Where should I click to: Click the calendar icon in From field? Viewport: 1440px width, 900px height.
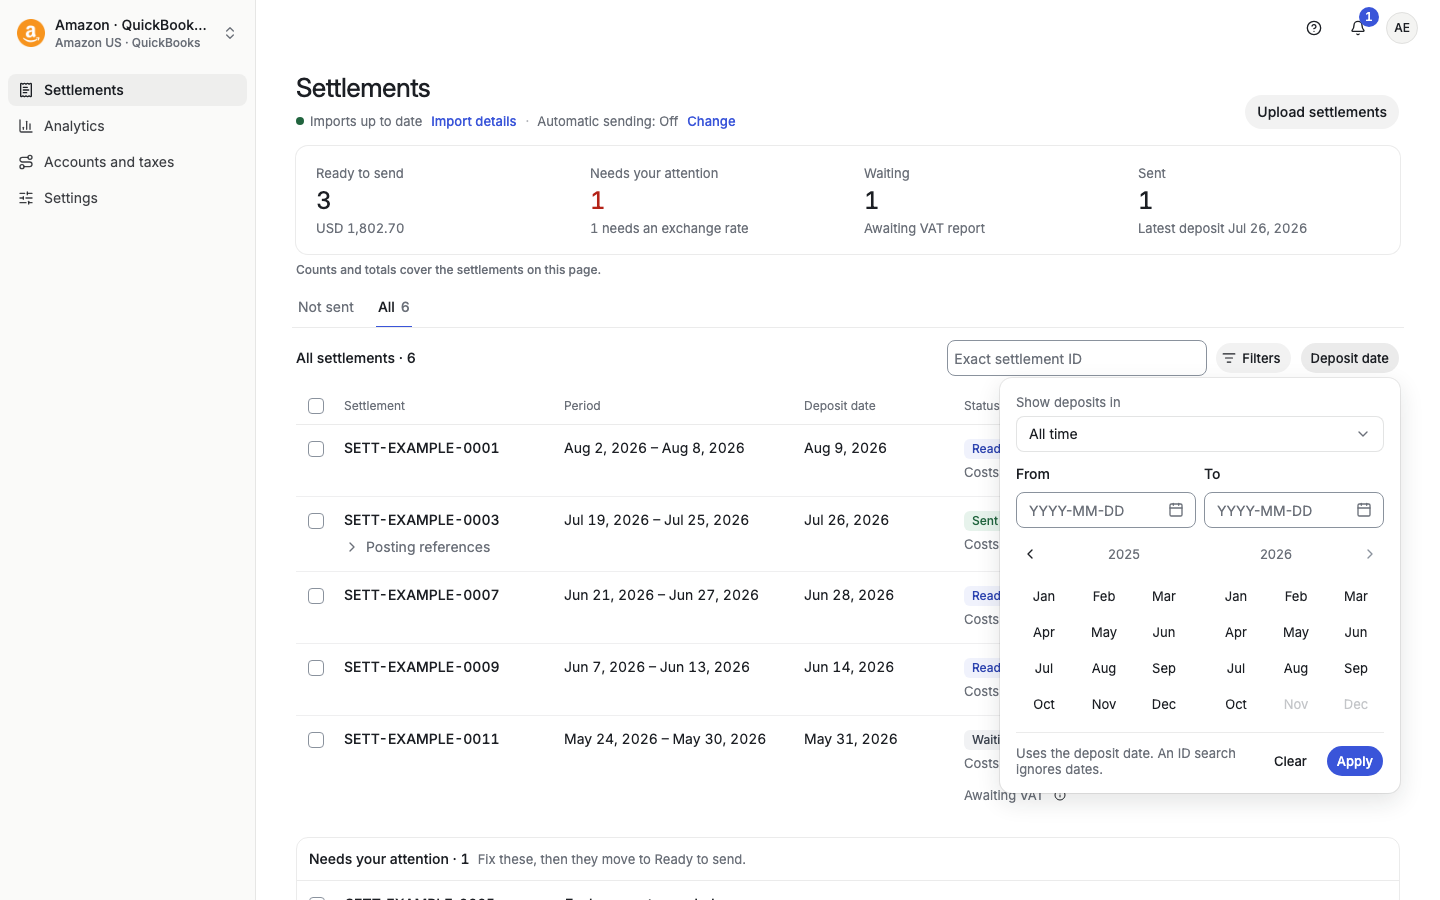(1176, 510)
